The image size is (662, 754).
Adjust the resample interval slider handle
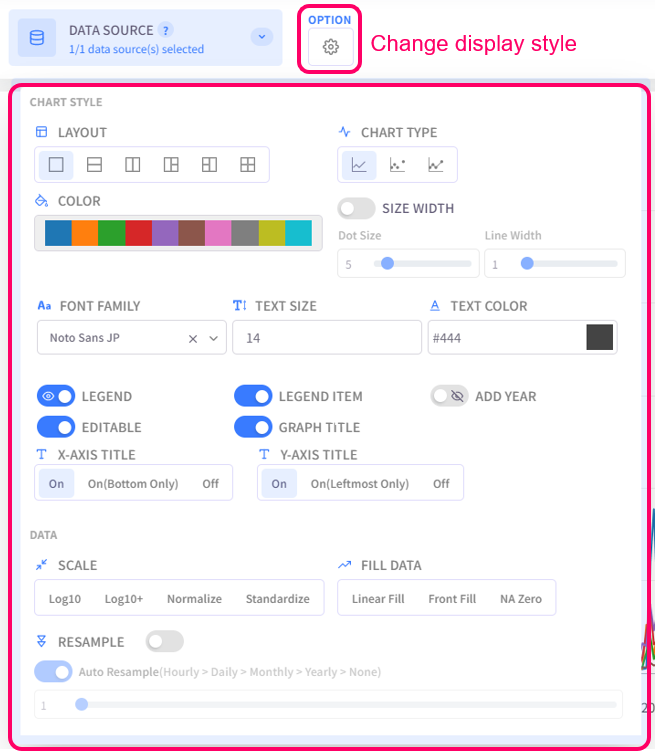(82, 704)
